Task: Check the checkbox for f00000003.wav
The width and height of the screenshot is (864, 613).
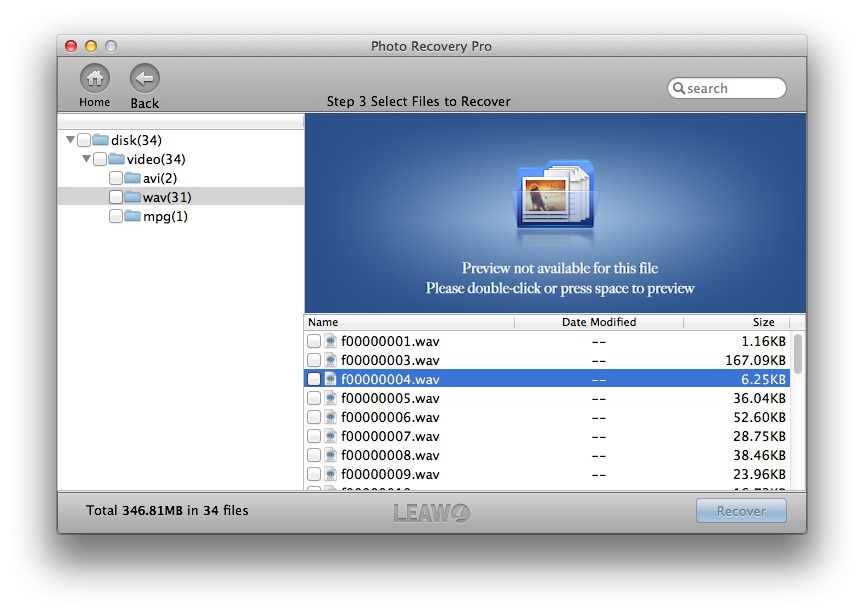Action: coord(314,360)
